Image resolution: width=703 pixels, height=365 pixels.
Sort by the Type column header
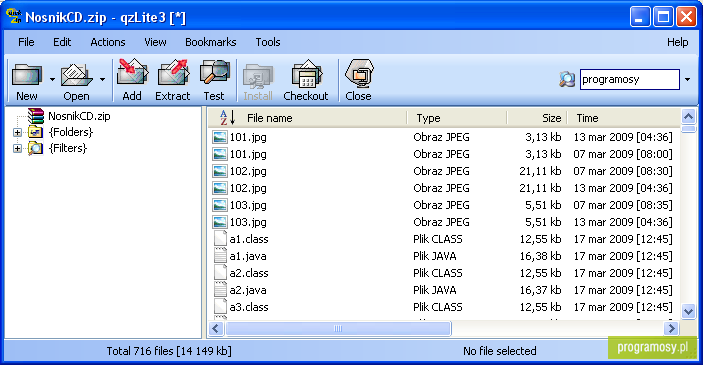pyautogui.click(x=428, y=118)
